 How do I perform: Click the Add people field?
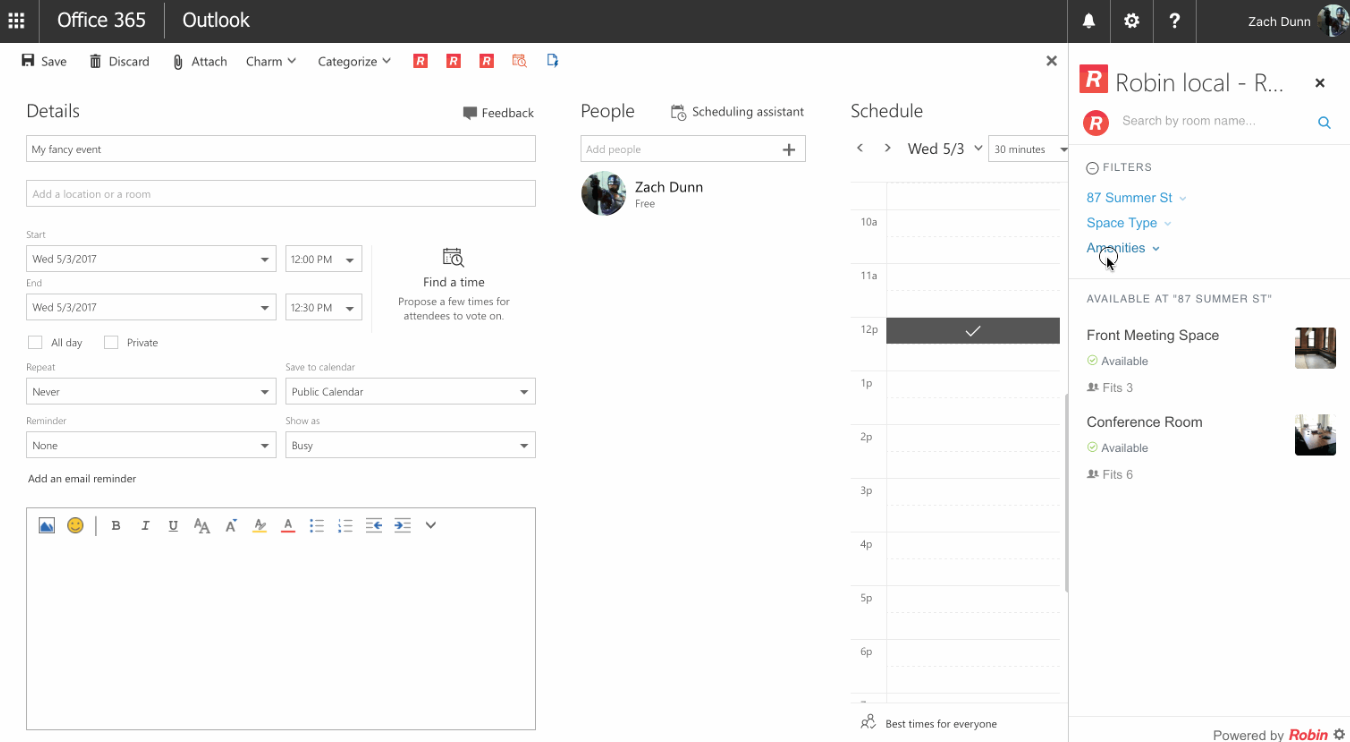tap(680, 149)
